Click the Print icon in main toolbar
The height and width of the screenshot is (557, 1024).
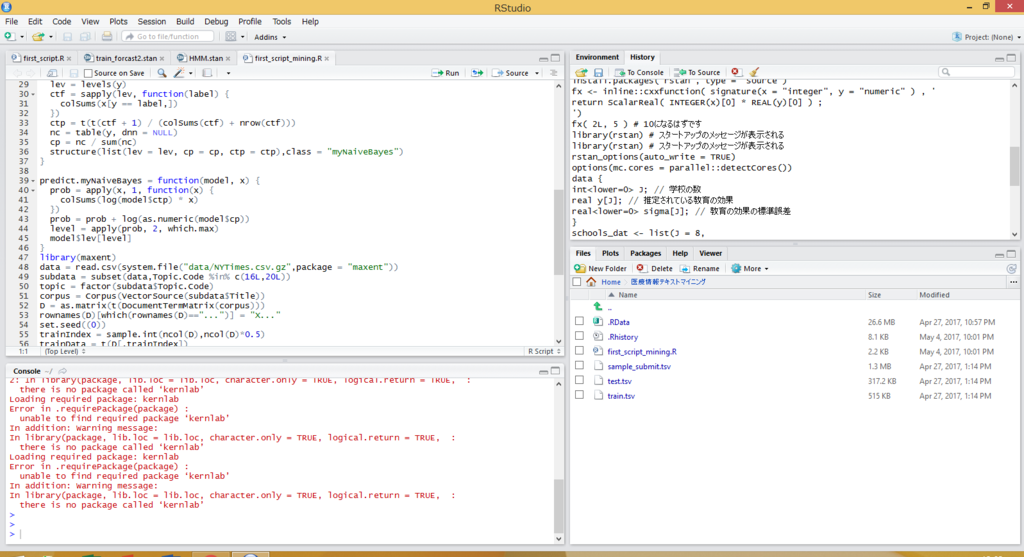[x=107, y=37]
